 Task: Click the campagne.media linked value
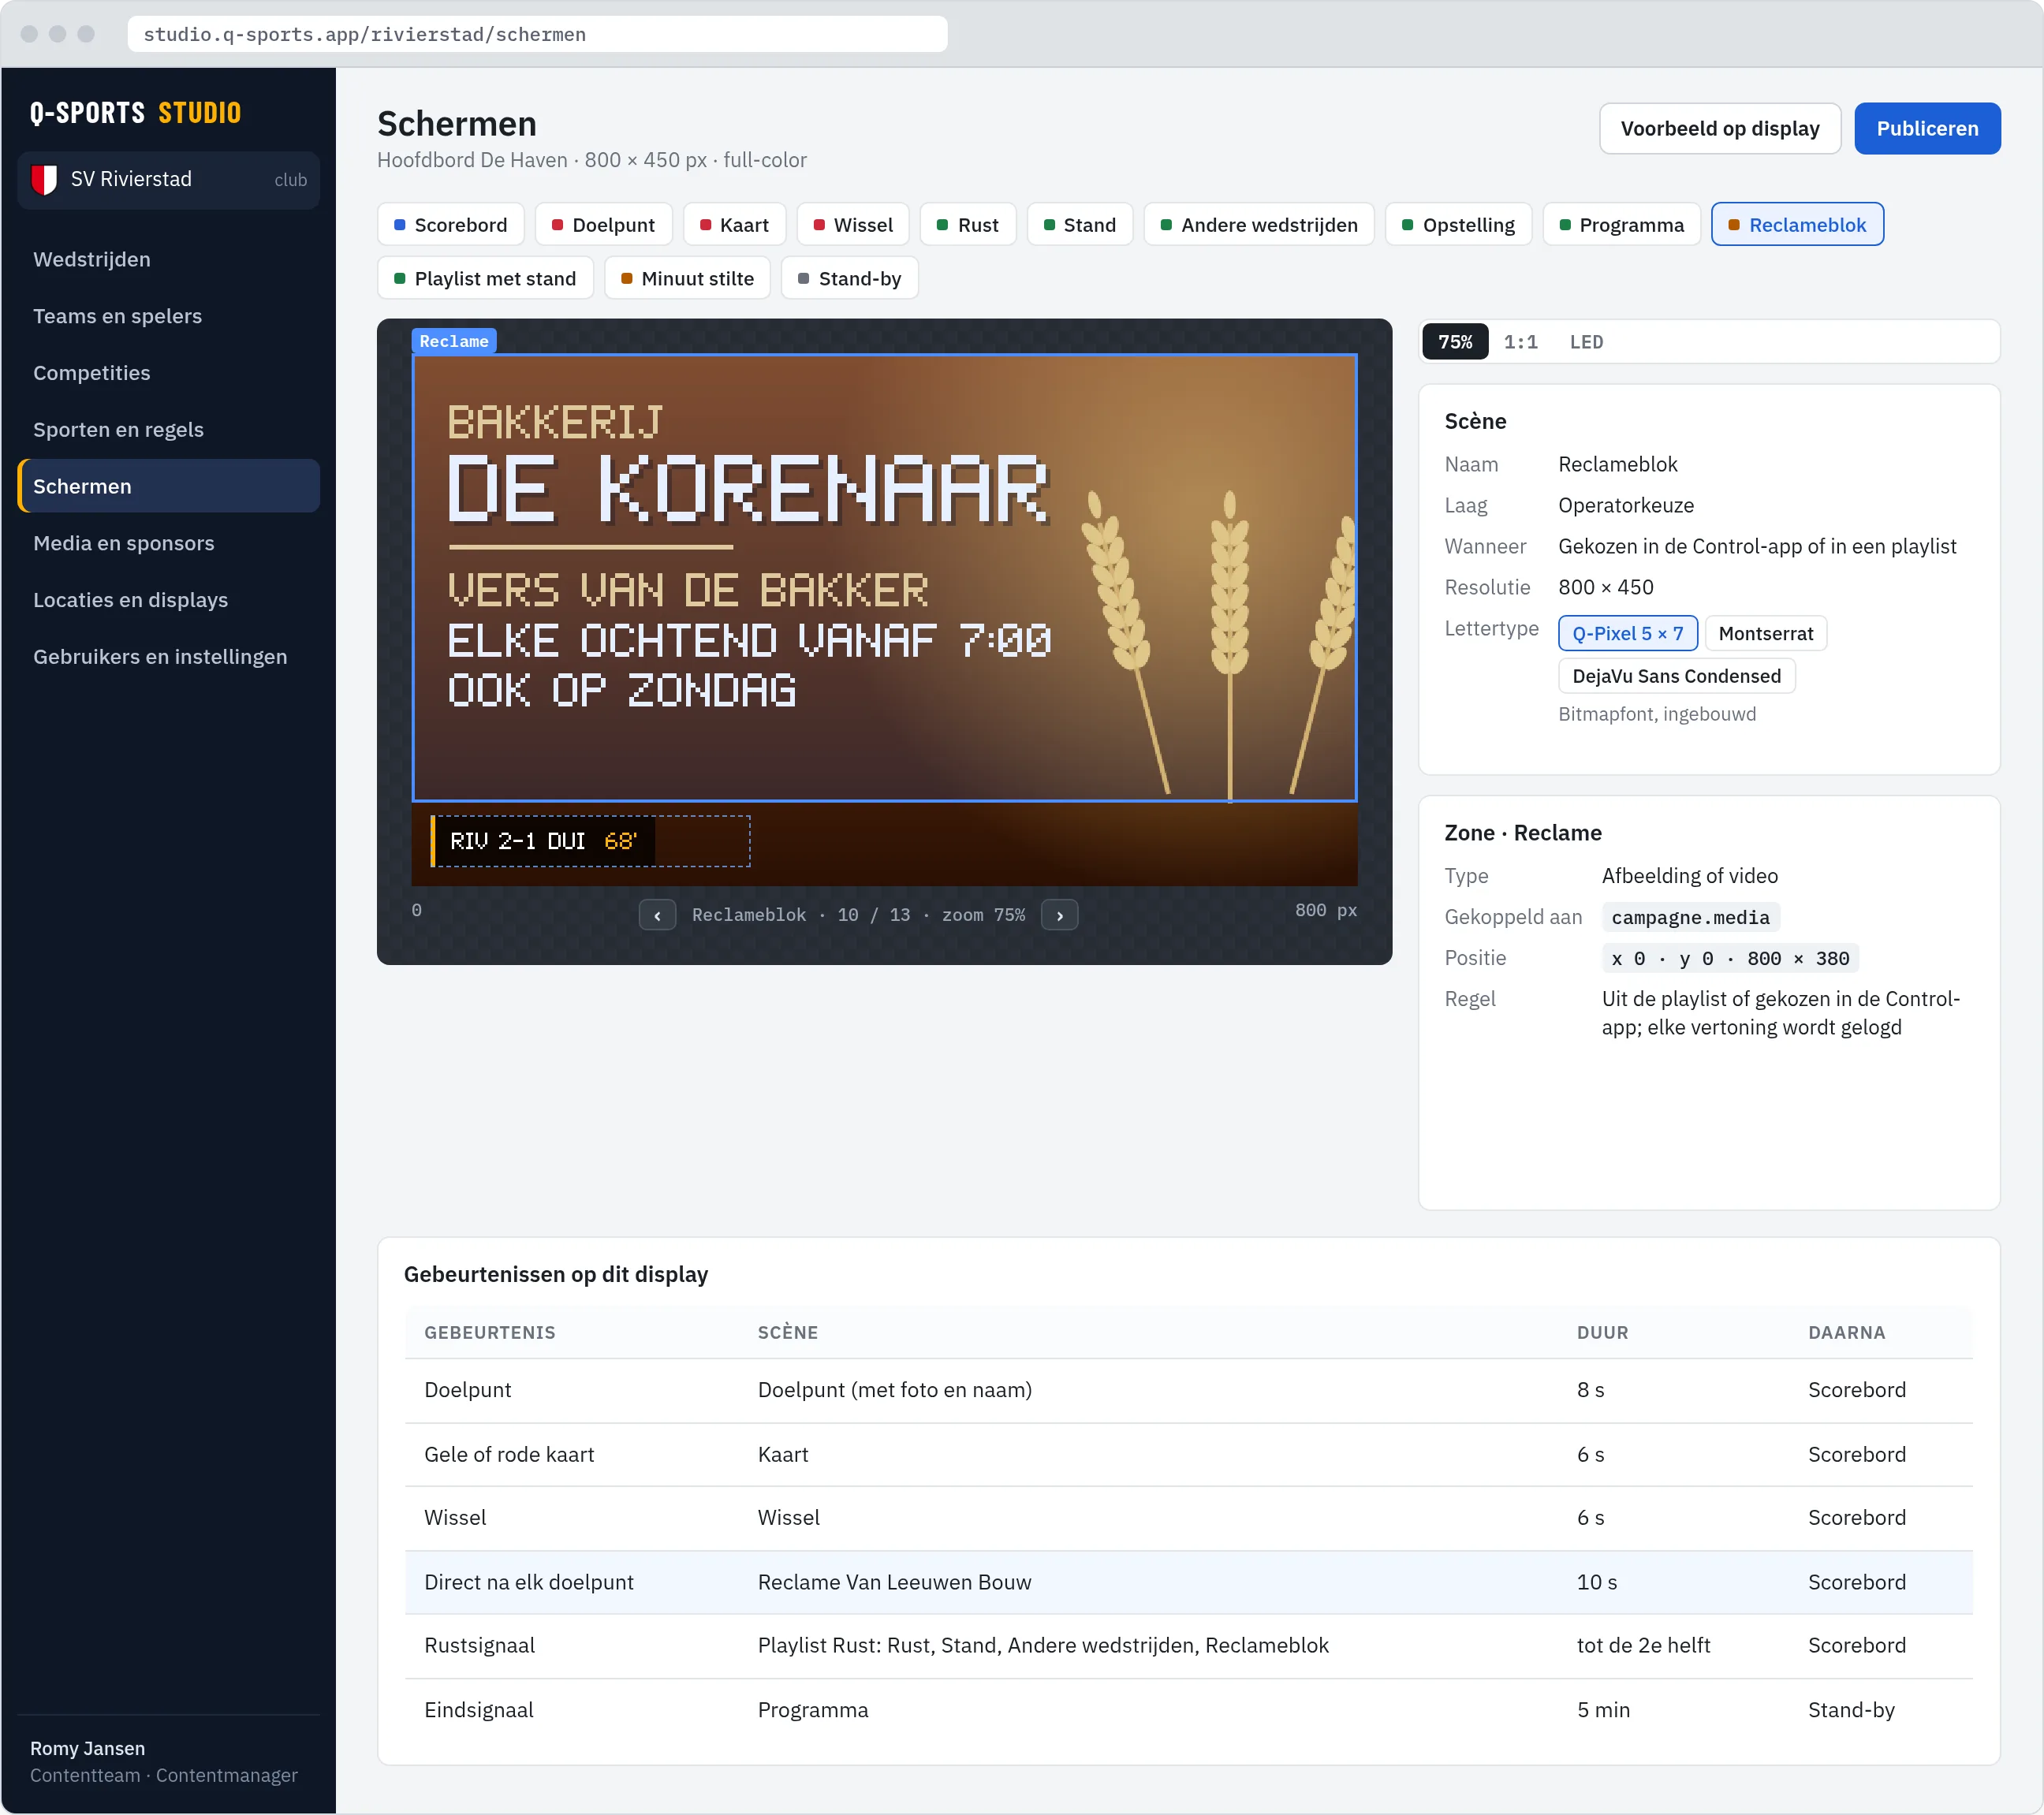[x=1689, y=918]
